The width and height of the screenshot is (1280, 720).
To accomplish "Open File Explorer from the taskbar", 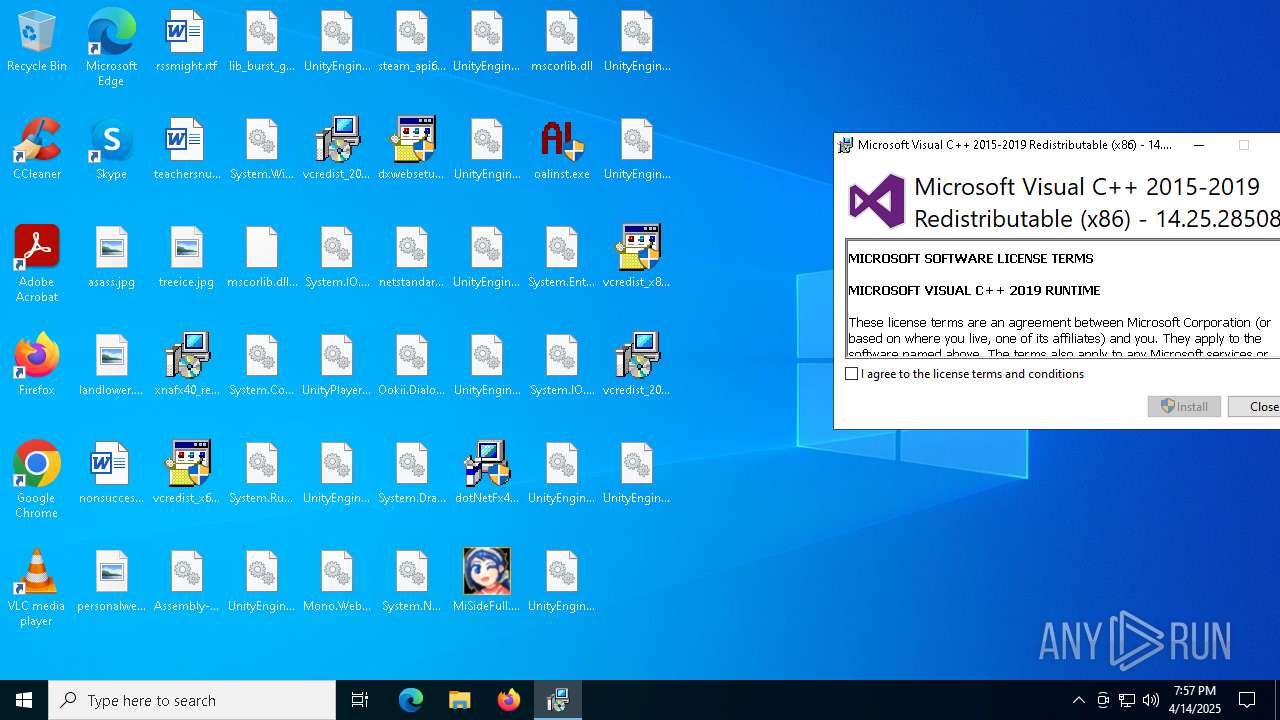I will click(x=460, y=700).
